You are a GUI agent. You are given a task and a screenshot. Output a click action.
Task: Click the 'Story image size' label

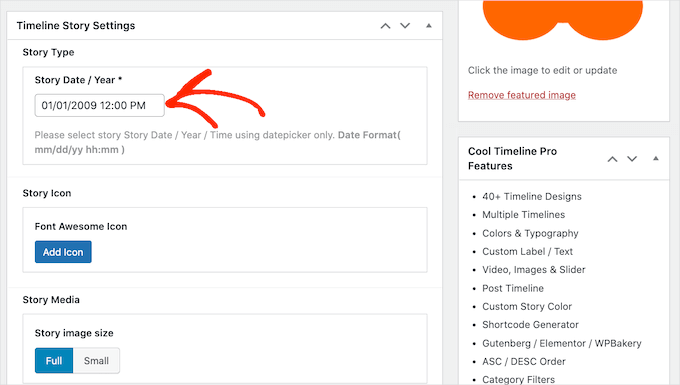pos(74,333)
